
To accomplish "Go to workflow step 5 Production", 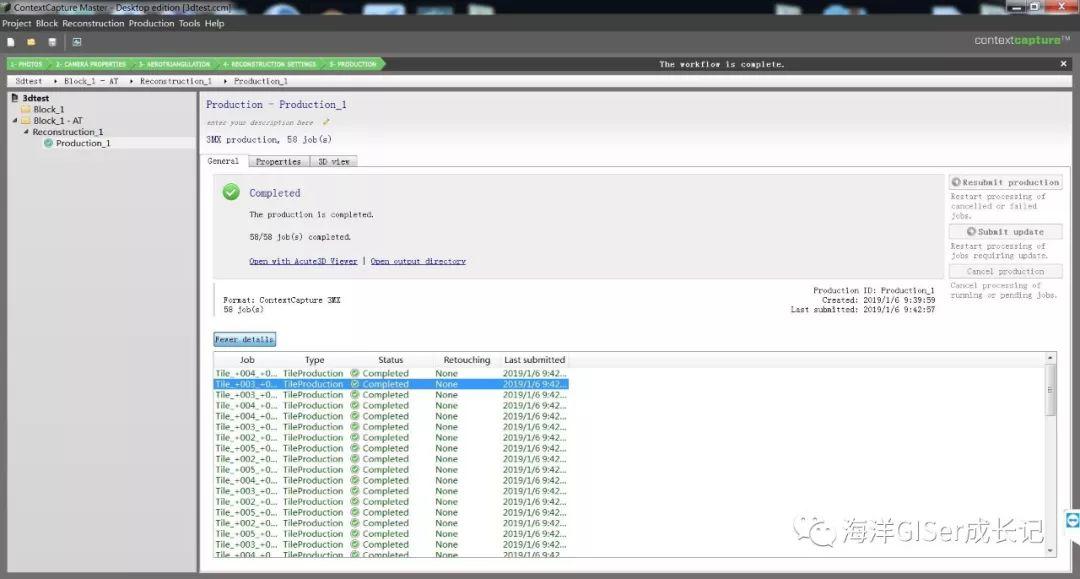I will point(353,64).
